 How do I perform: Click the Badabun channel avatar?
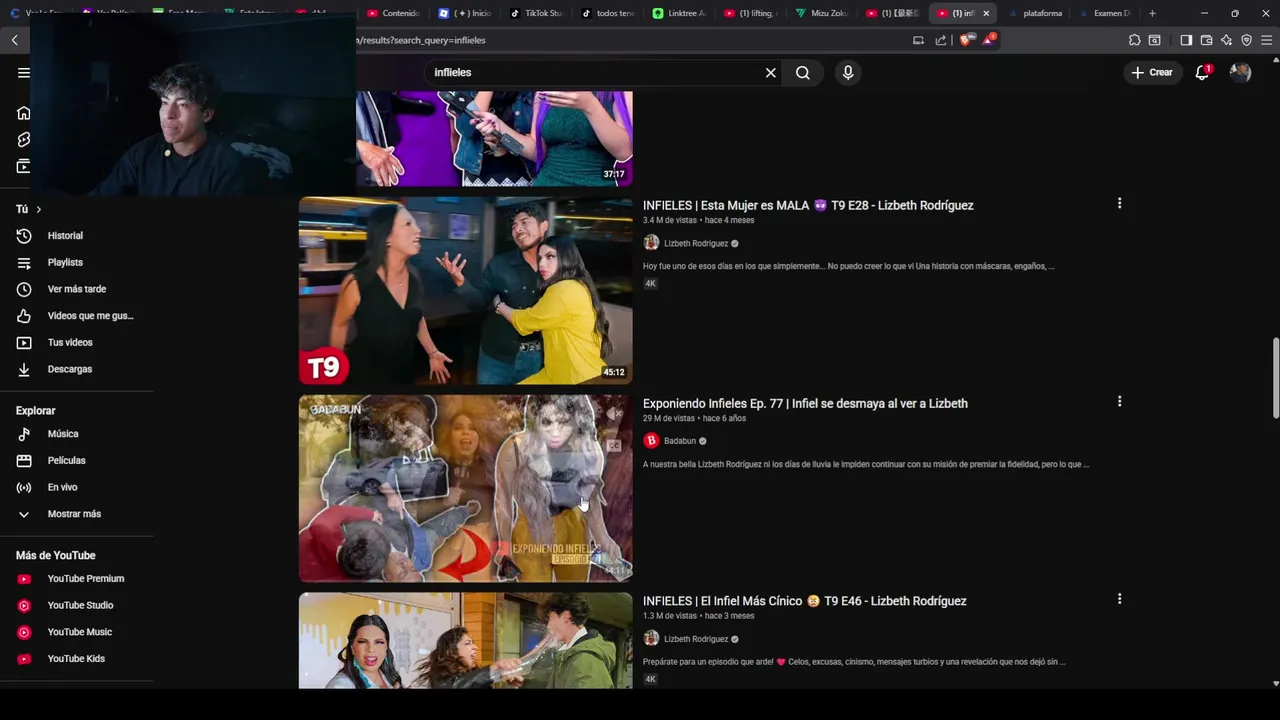click(x=651, y=441)
